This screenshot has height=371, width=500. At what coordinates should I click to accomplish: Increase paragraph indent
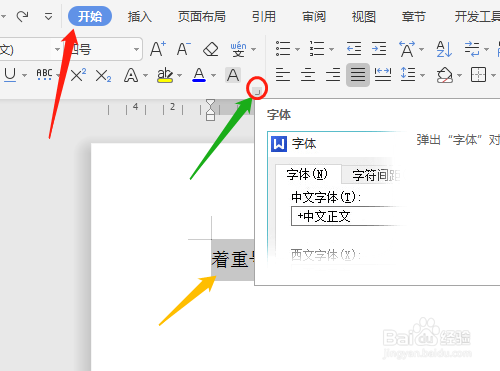point(379,49)
